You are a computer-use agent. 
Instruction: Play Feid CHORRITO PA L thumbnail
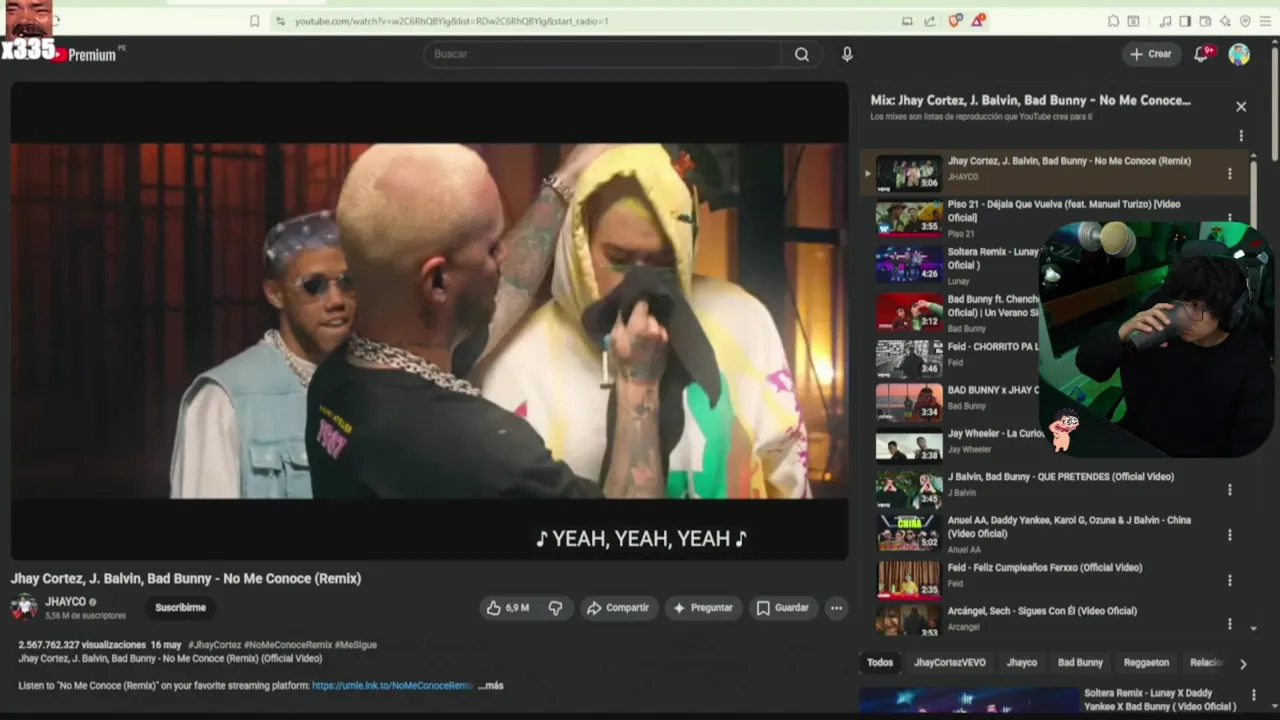click(x=909, y=358)
